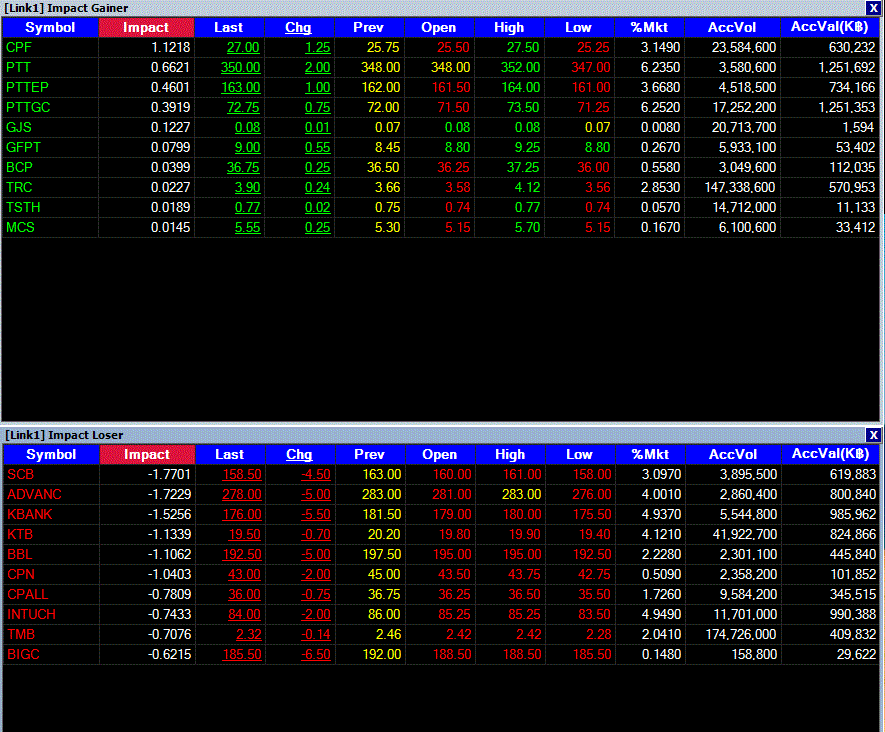Click High header in Impact Gainer table
This screenshot has height=732, width=885.
pyautogui.click(x=509, y=28)
